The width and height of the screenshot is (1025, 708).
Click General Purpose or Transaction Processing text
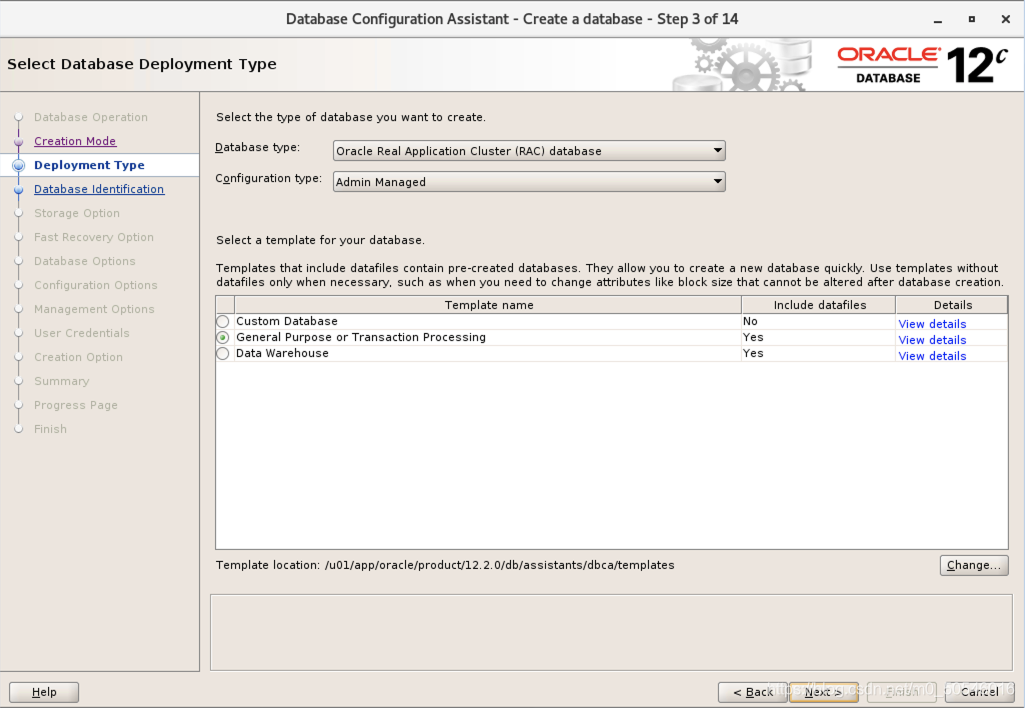(x=361, y=337)
